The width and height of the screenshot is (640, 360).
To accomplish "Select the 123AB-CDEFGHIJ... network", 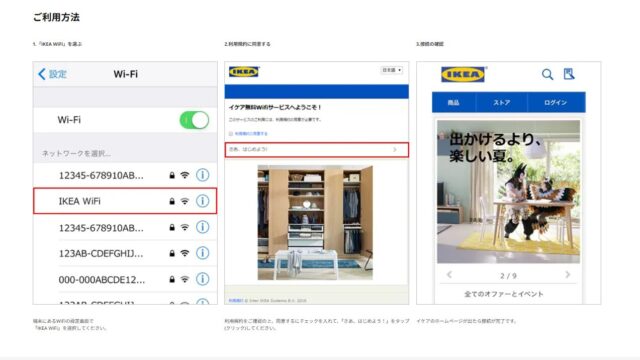I will [125, 253].
